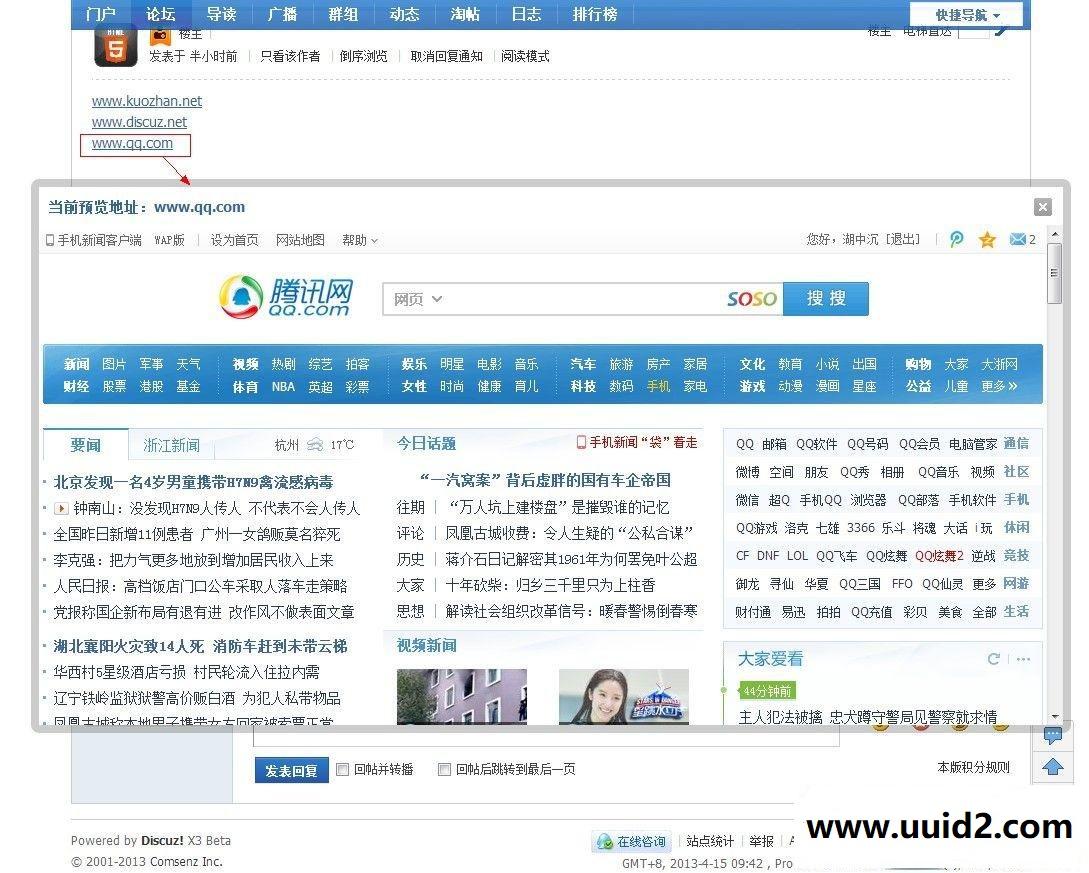Switch to the 浙江新闻 tab
1089x873 pixels.
click(x=170, y=443)
